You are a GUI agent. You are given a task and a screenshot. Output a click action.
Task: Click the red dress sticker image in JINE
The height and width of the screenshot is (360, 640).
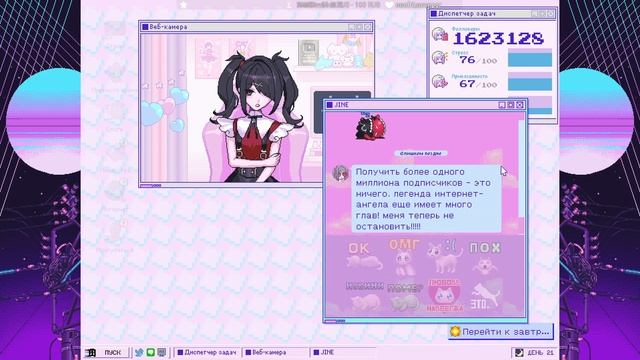pos(370,127)
